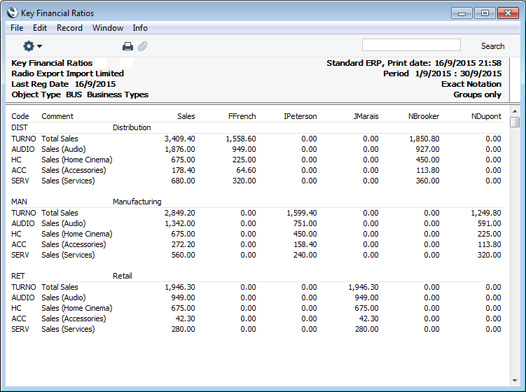
Task: Select the JMarais column header
Action: click(366, 116)
